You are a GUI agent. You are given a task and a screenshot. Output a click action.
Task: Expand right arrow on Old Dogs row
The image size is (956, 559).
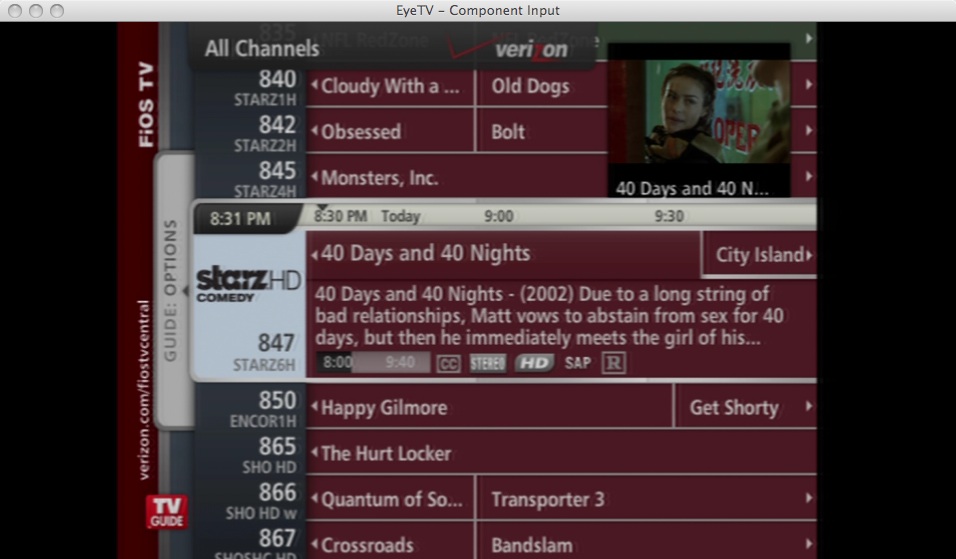pos(808,85)
